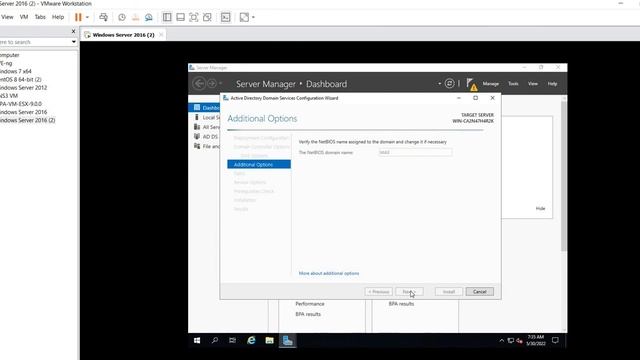
Task: Launch Internet Explorer from taskbar
Action: (x=251, y=340)
